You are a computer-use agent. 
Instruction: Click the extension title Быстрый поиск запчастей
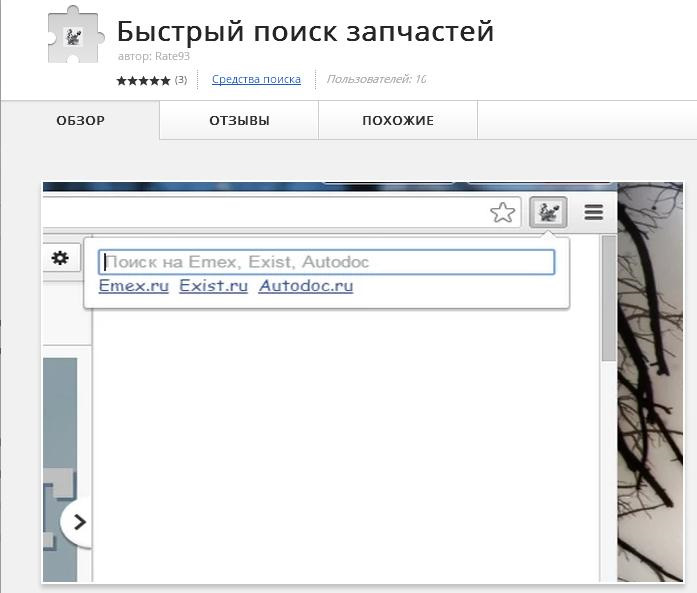305,31
